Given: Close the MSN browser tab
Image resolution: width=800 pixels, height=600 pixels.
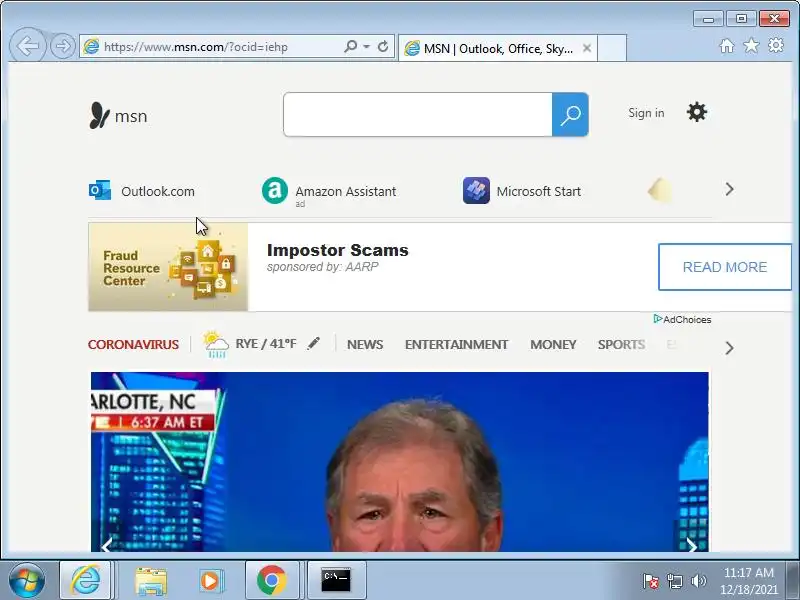Looking at the screenshot, I should click(x=587, y=48).
